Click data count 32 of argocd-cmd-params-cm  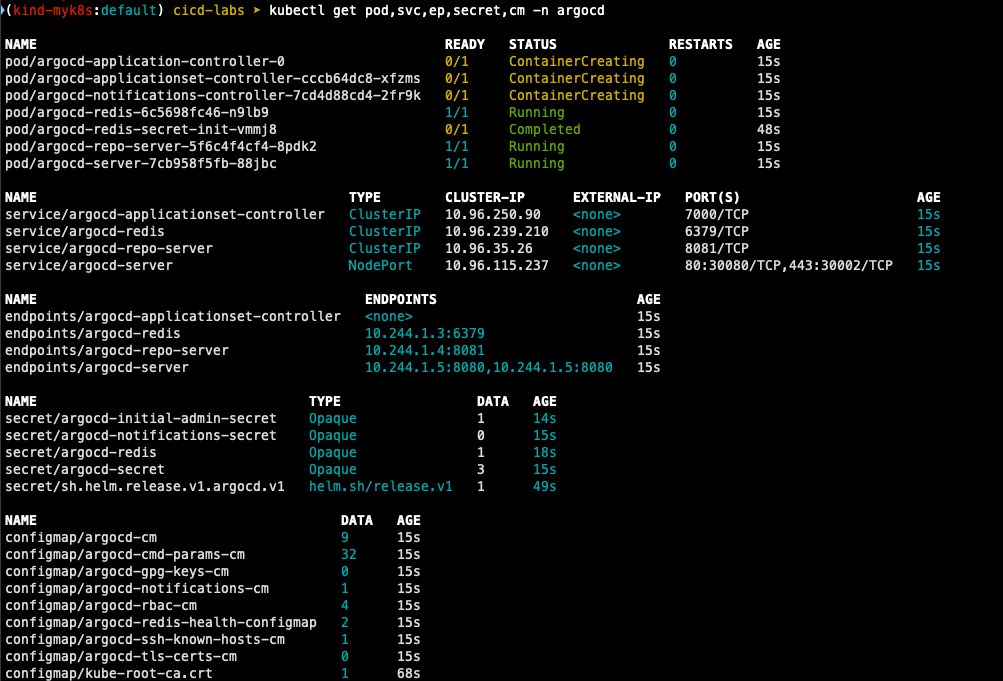click(349, 554)
